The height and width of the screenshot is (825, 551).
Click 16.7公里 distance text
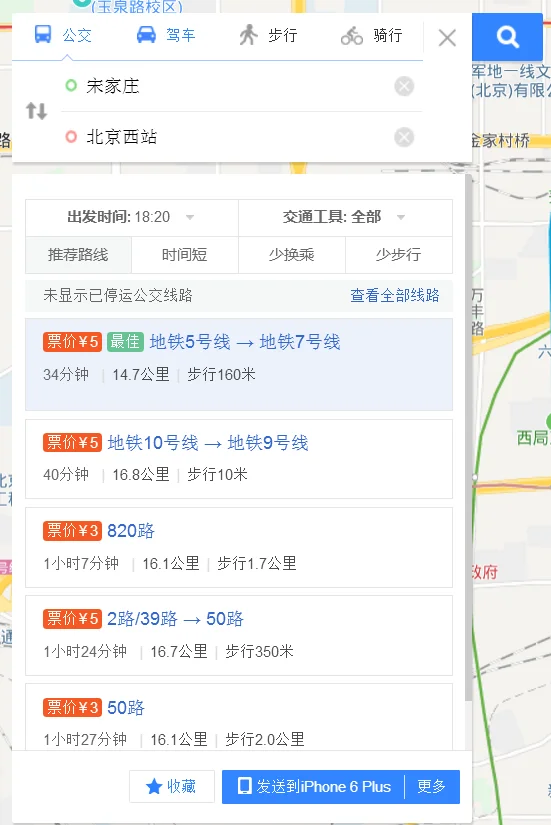click(x=179, y=651)
